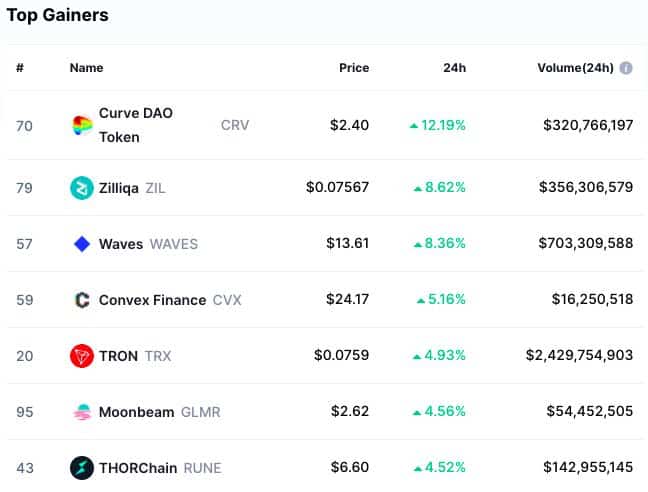
Task: Sort by the 24h change header
Action: 454,68
